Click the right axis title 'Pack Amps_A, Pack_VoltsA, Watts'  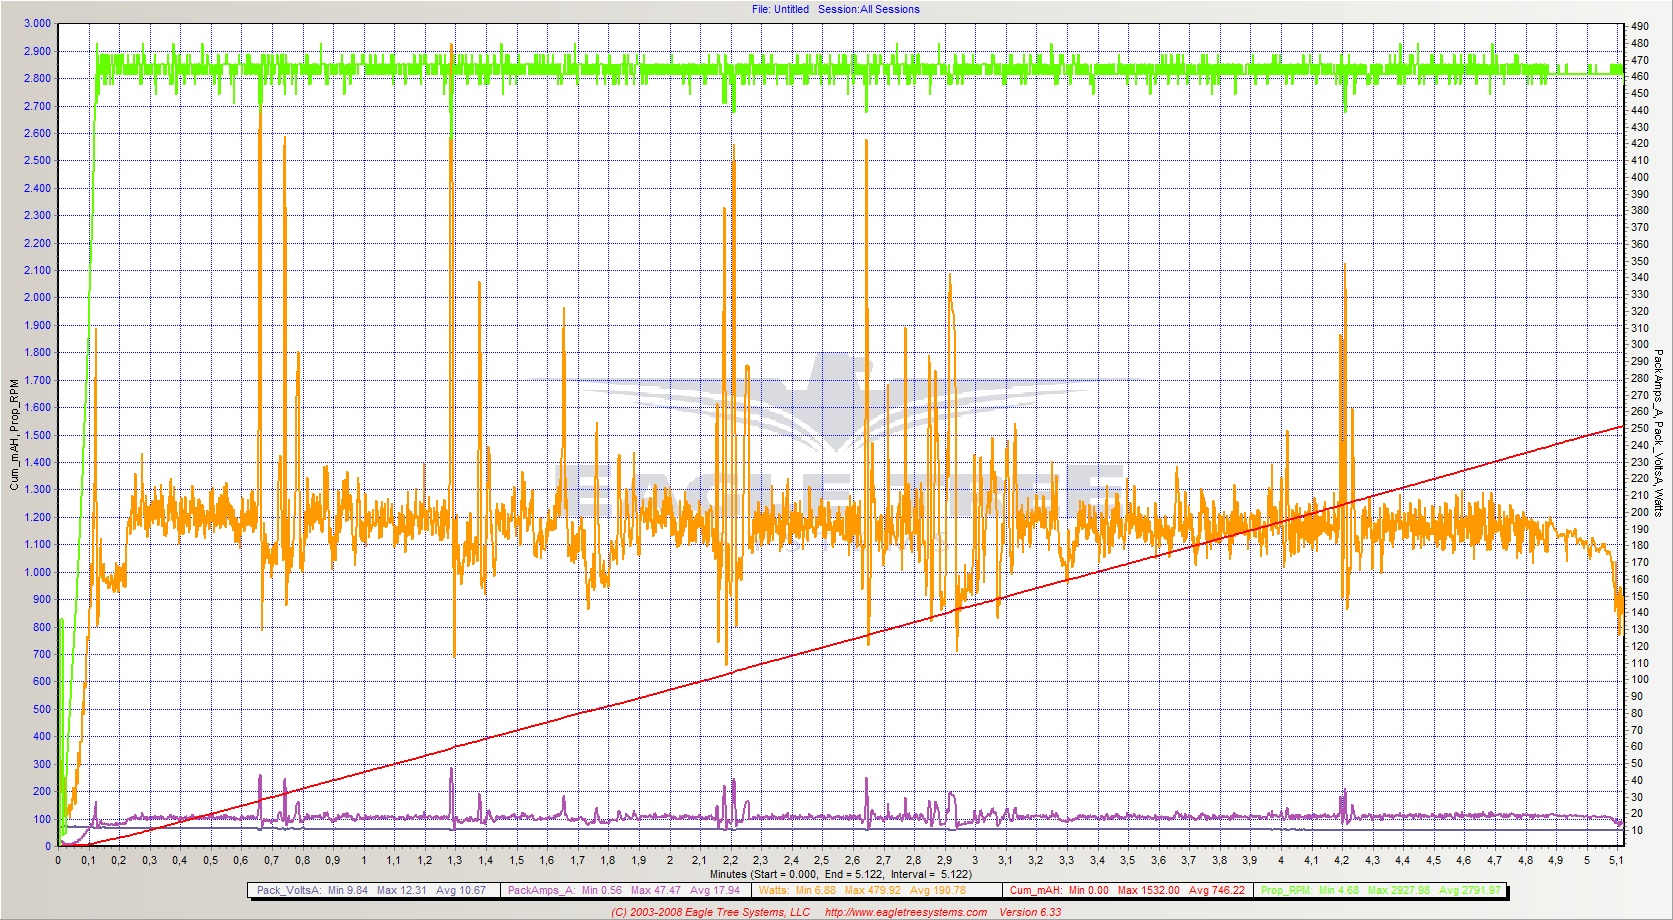(x=1658, y=432)
